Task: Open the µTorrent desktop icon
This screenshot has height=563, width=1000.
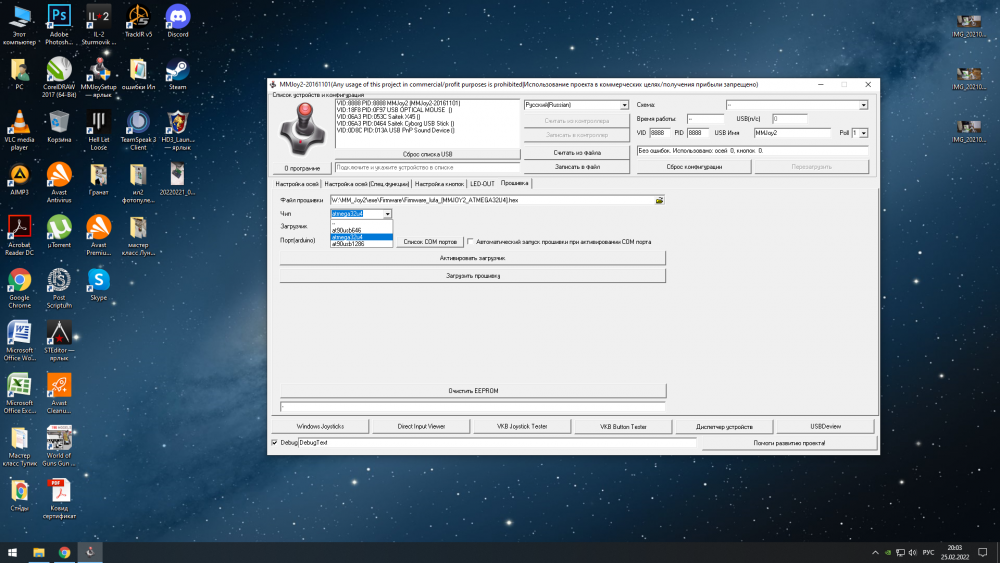Action: click(59, 229)
